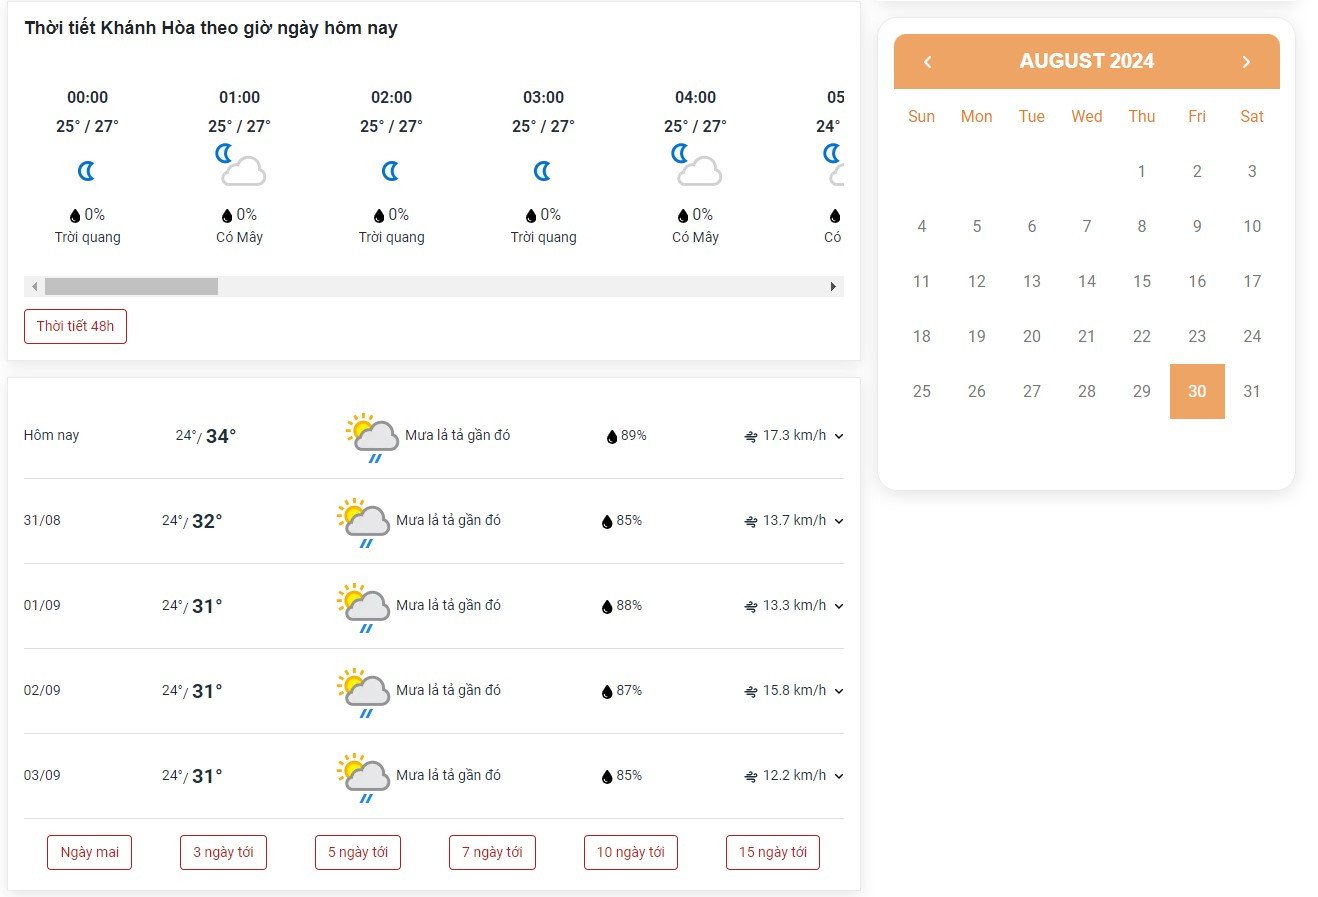The width and height of the screenshot is (1318, 897).
Task: Click the rain weather icon for 03/09
Action: (x=363, y=777)
